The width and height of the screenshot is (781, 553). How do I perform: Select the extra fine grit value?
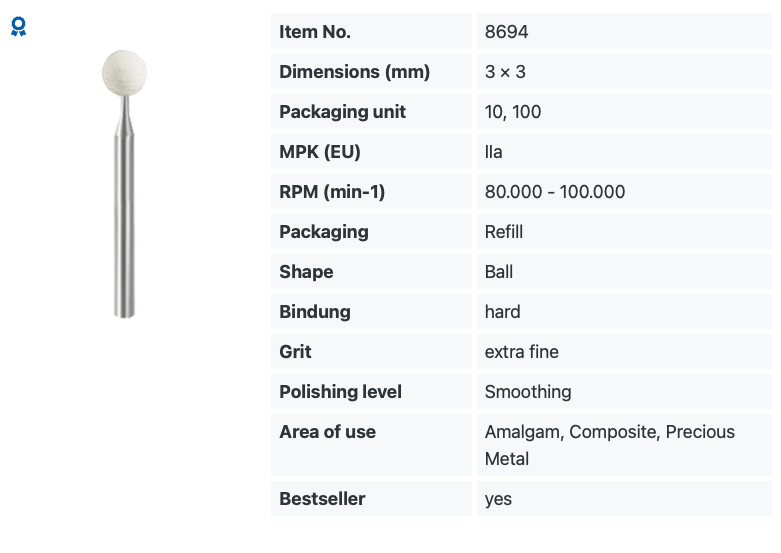click(521, 352)
